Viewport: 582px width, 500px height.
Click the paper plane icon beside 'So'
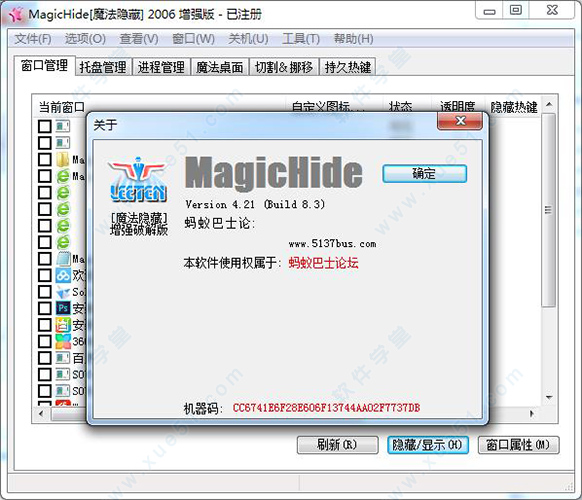pyautogui.click(x=63, y=292)
